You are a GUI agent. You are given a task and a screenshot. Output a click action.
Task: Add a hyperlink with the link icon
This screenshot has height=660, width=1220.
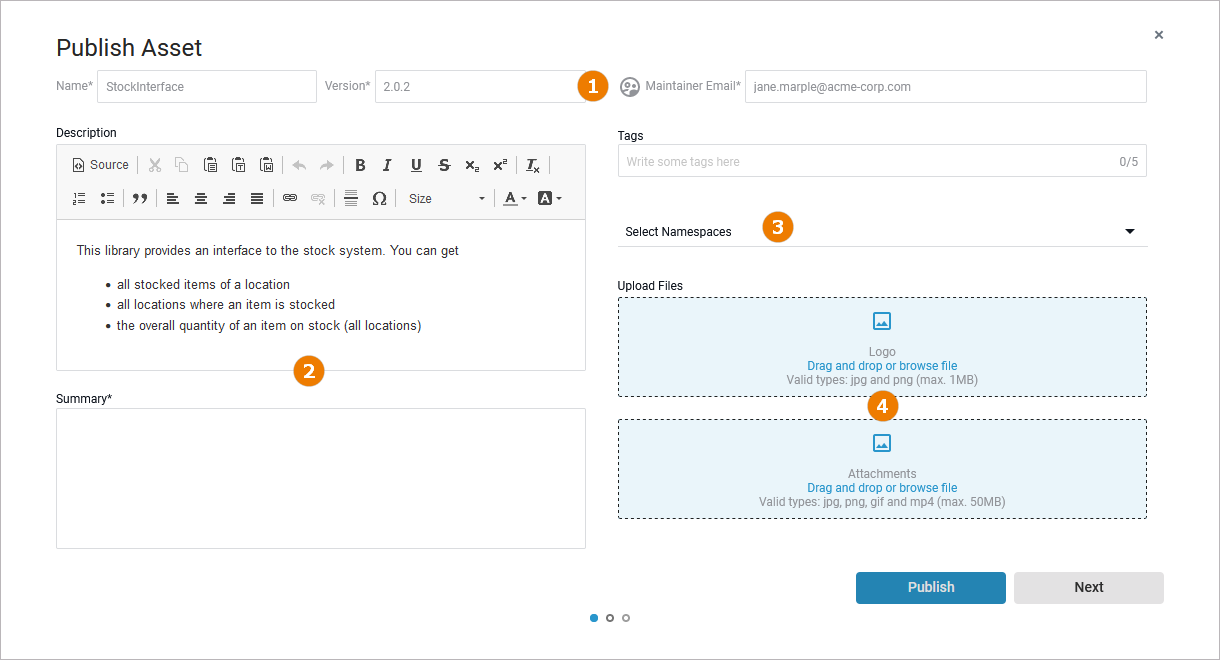click(x=290, y=198)
